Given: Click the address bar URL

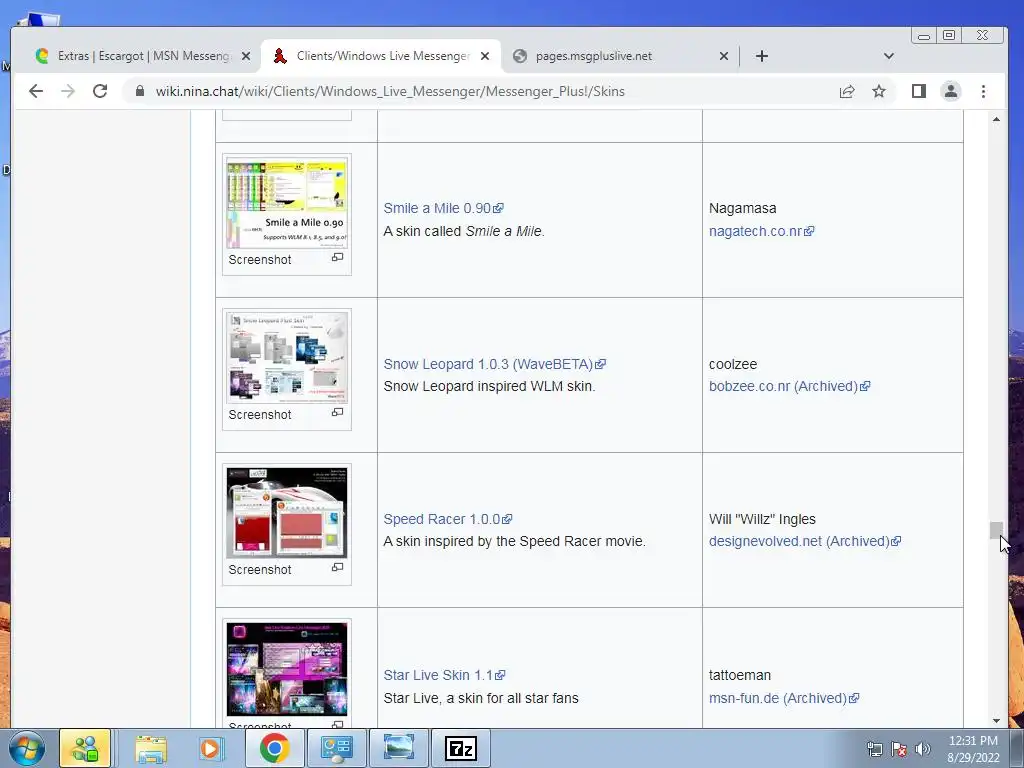Looking at the screenshot, I should (x=390, y=91).
